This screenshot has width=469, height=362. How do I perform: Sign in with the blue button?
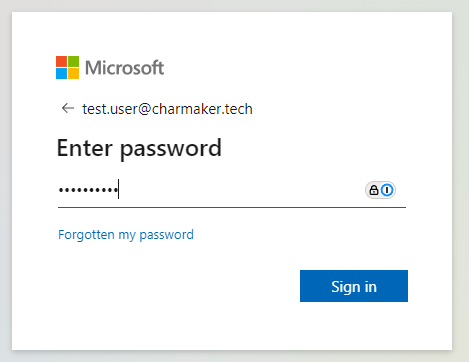click(x=354, y=286)
